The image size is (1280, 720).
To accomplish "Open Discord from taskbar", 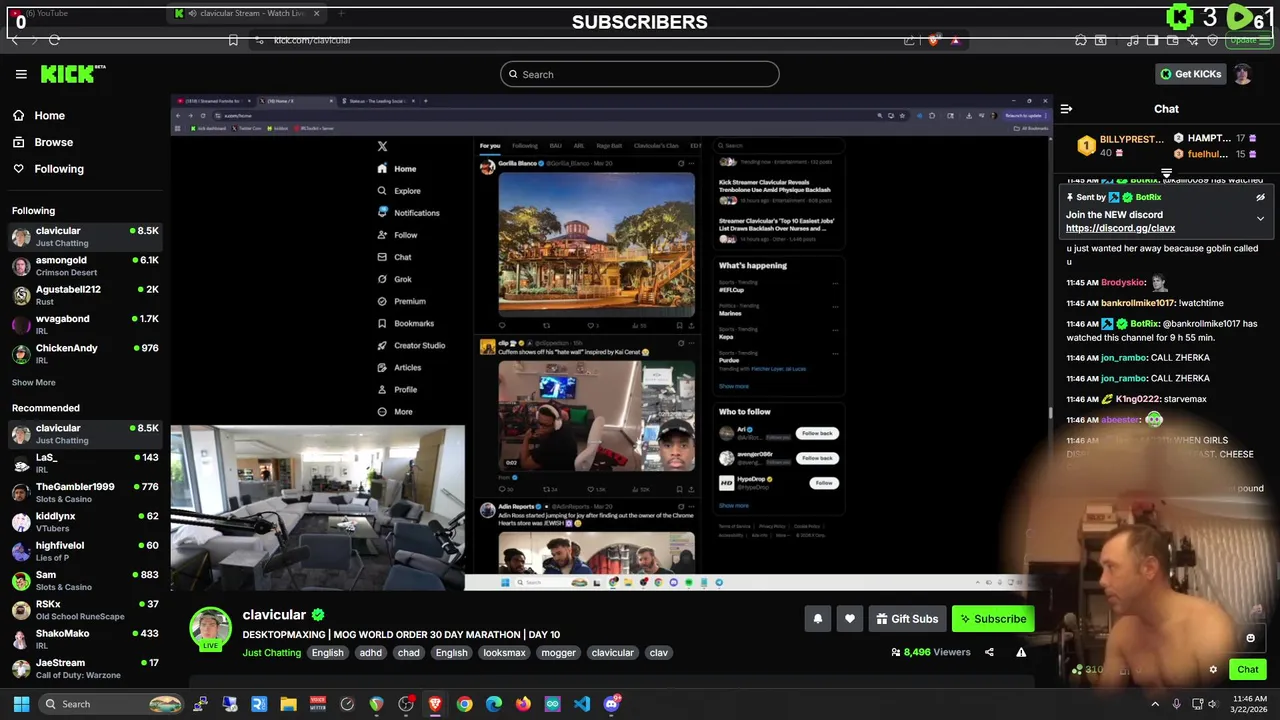I will pyautogui.click(x=611, y=704).
